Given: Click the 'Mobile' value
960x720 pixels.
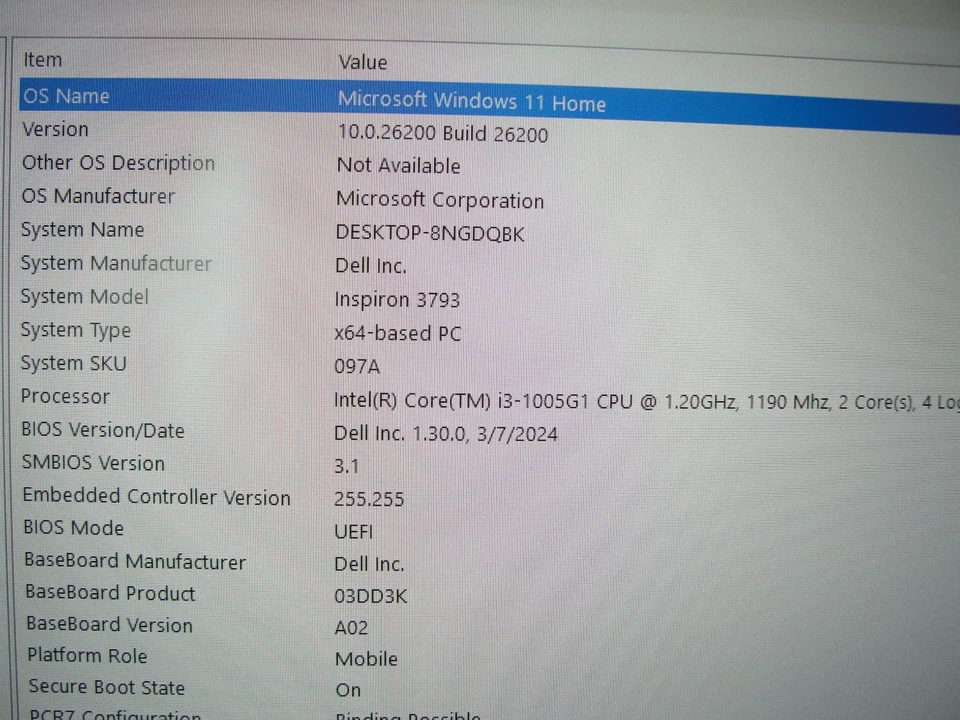Looking at the screenshot, I should (x=367, y=659).
